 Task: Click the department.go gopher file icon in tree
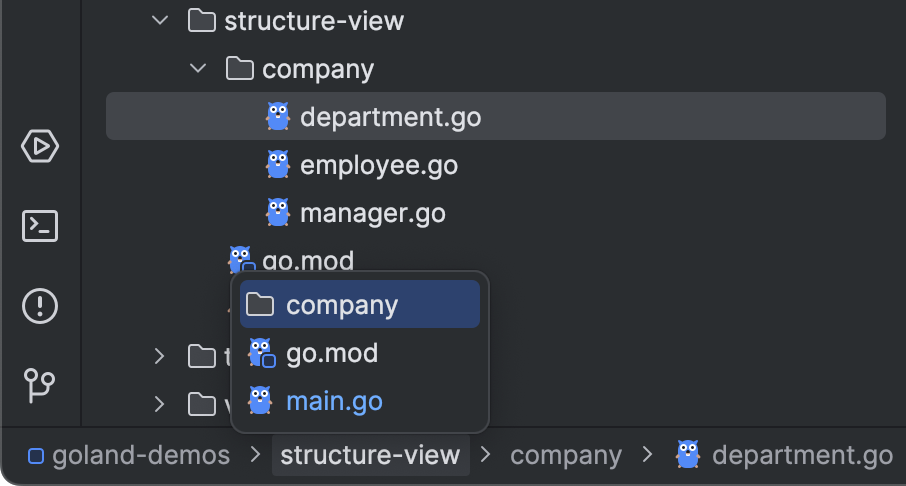point(277,117)
